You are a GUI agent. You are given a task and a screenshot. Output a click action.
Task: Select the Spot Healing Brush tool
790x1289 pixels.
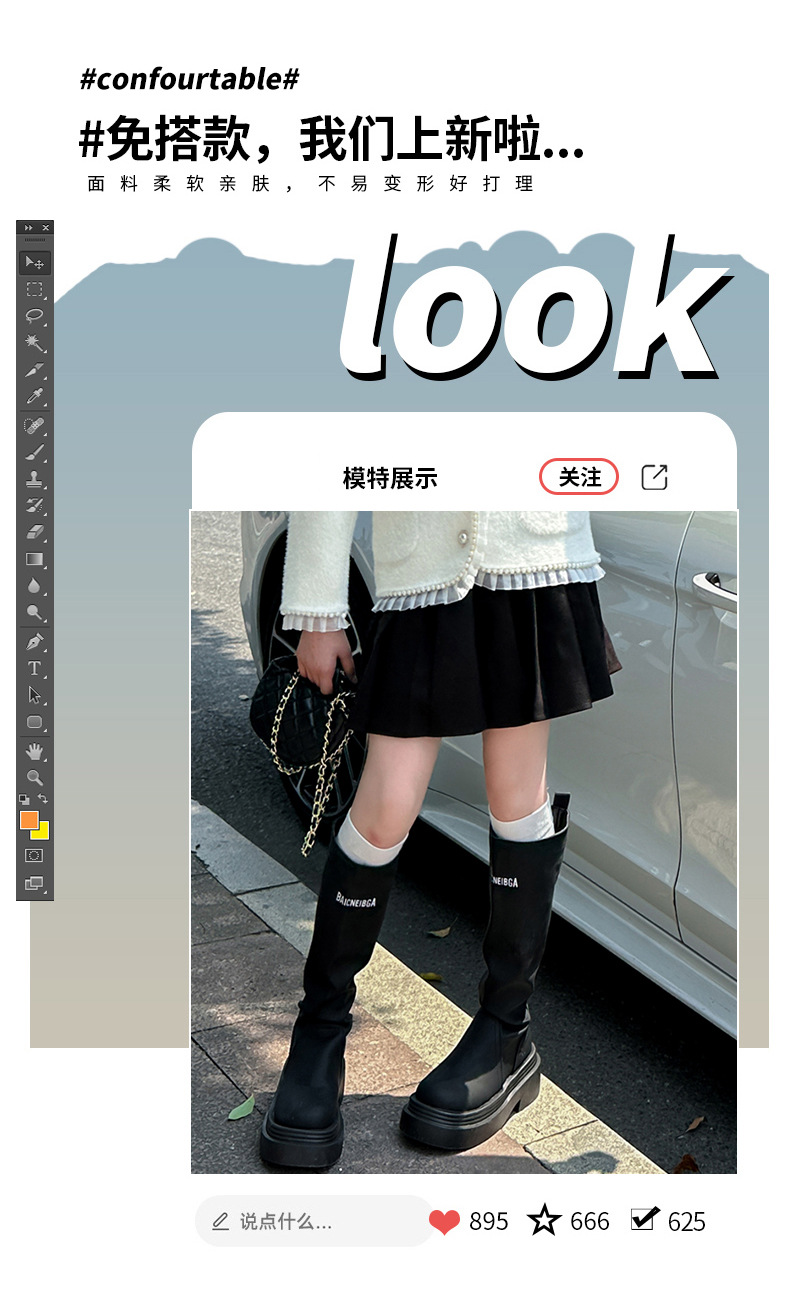click(35, 426)
